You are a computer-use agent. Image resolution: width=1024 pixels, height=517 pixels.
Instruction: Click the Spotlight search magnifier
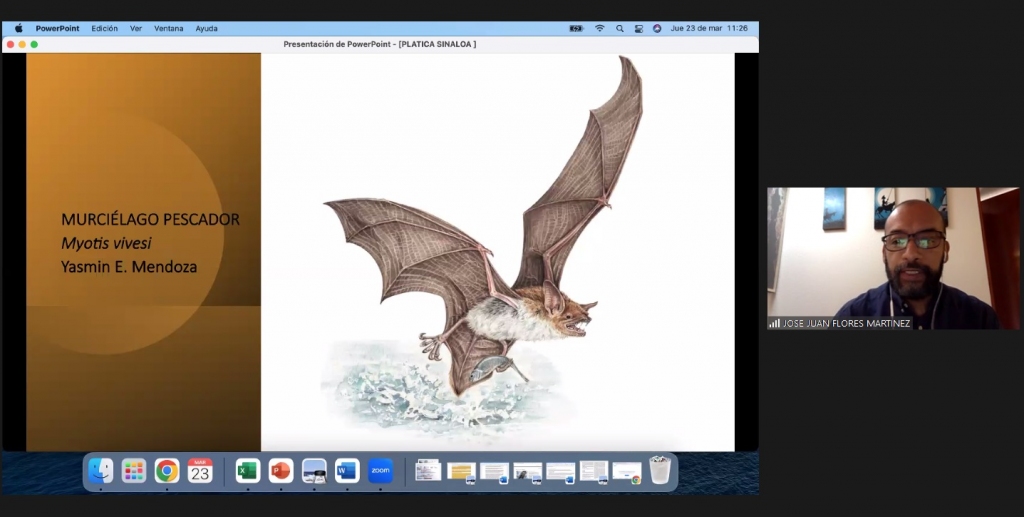click(x=620, y=29)
